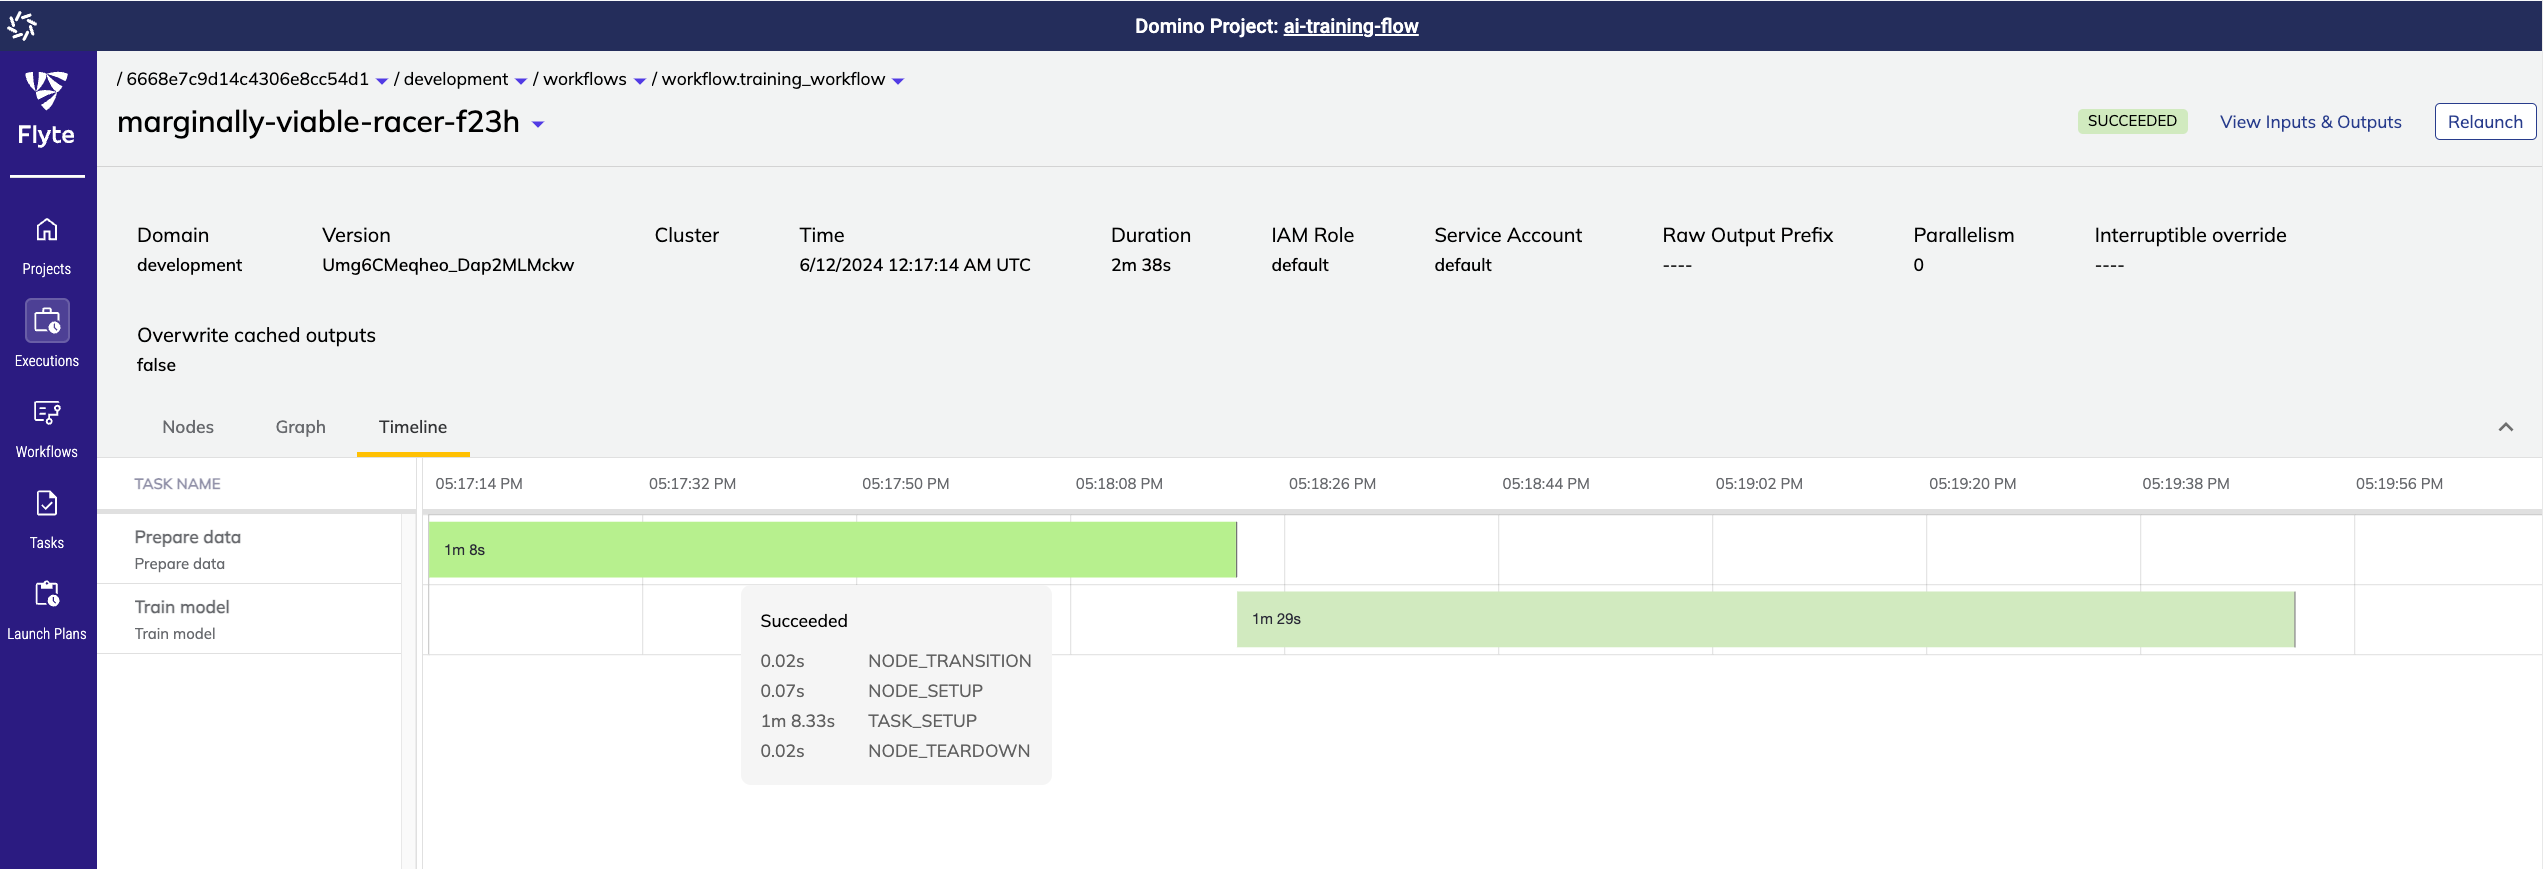Click the 05:19:56 PM timeline label
The width and height of the screenshot is (2543, 869).
pos(2399,484)
